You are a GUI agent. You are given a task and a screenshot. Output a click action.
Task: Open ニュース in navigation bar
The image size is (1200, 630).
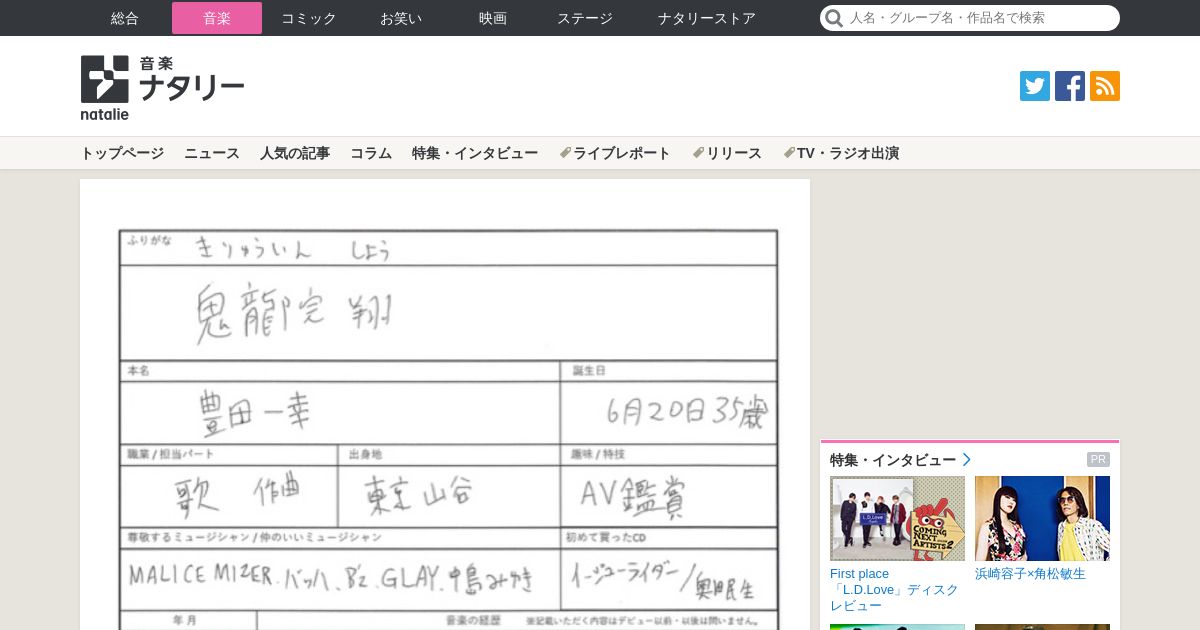pyautogui.click(x=212, y=153)
